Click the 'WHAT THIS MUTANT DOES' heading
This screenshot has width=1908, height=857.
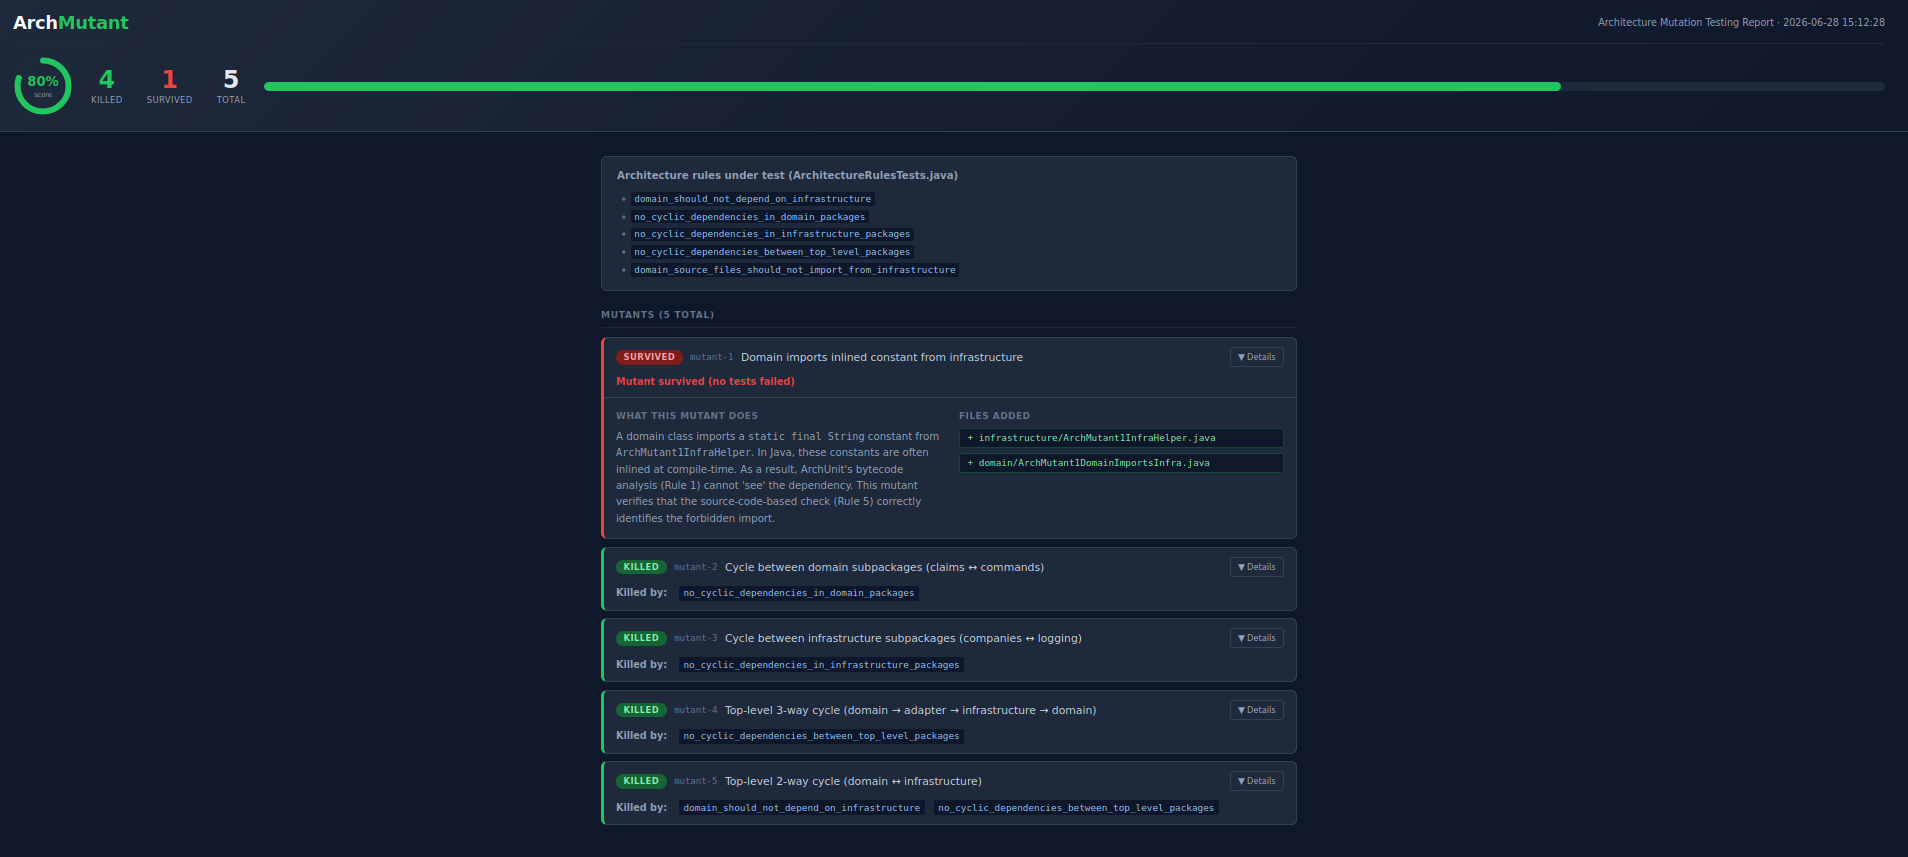pos(687,416)
